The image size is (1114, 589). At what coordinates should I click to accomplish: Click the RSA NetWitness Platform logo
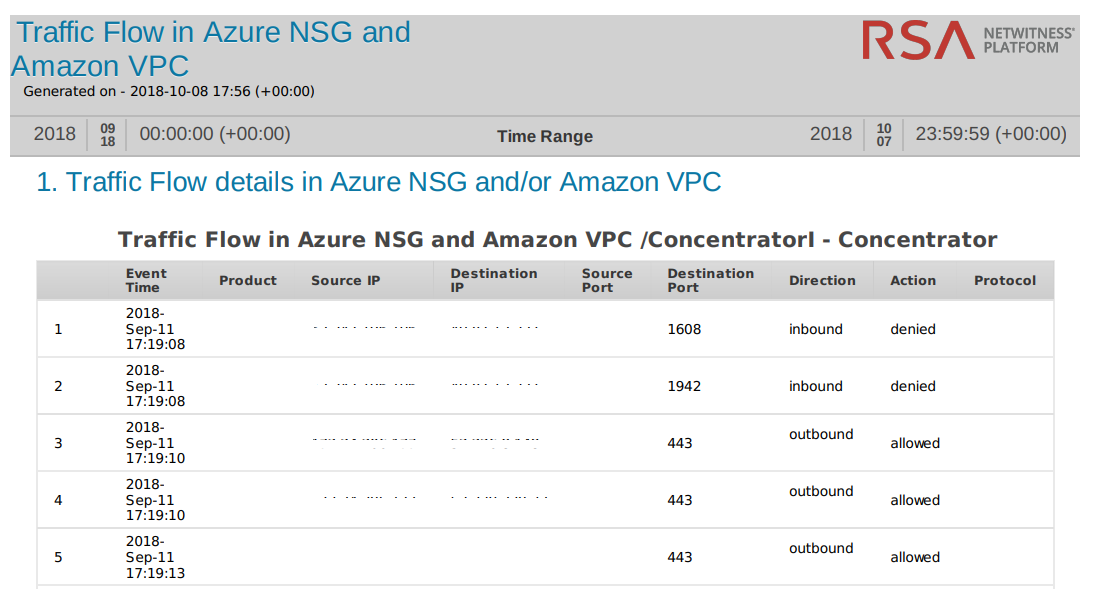(967, 40)
